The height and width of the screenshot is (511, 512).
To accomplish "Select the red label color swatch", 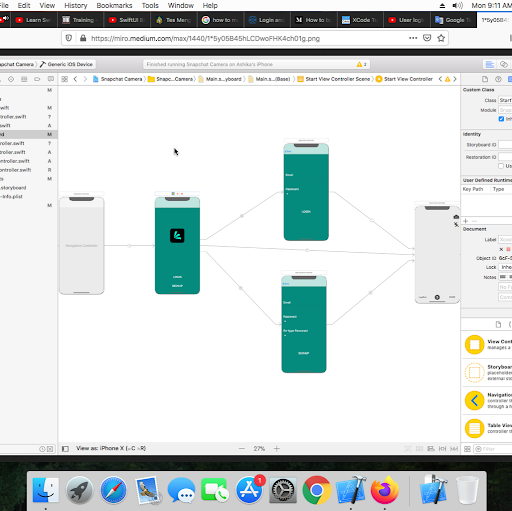I will 508,249.
